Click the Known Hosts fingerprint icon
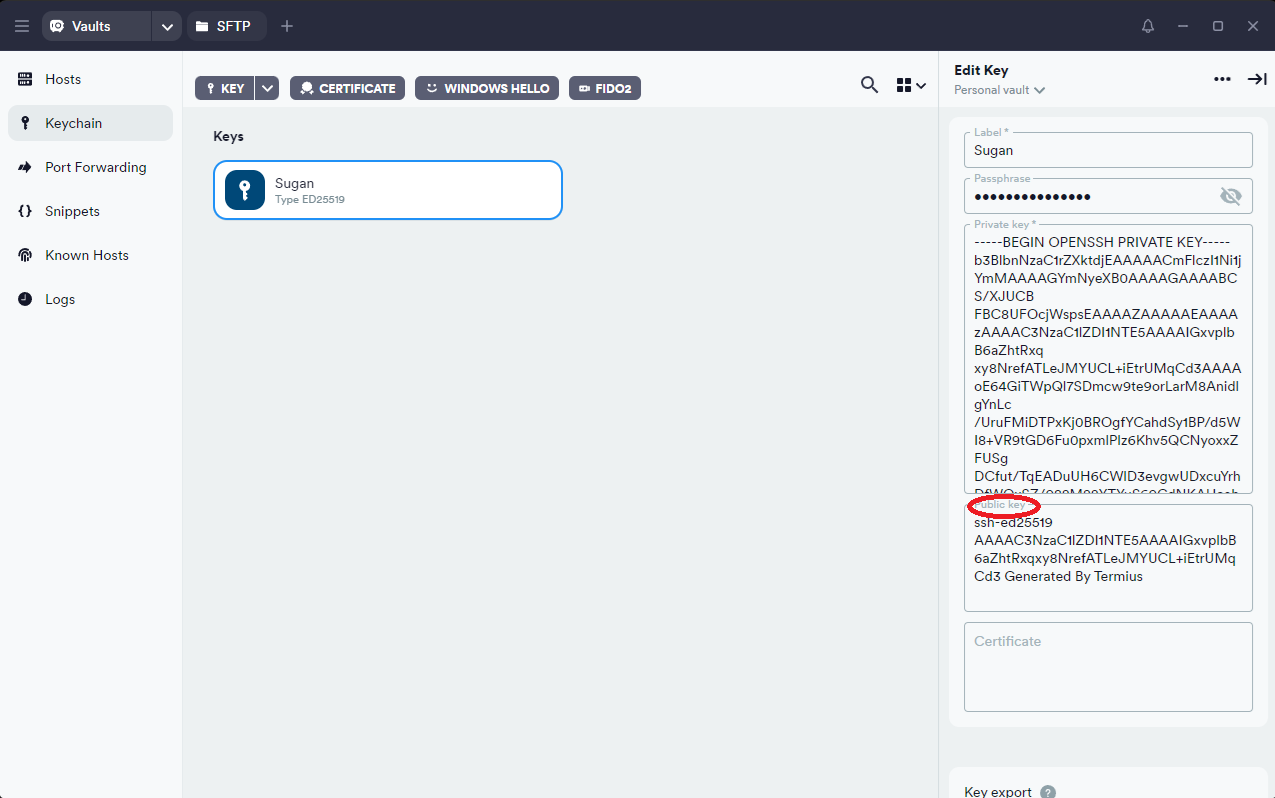Screen dimensions: 1275x798 pyautogui.click(x=25, y=255)
